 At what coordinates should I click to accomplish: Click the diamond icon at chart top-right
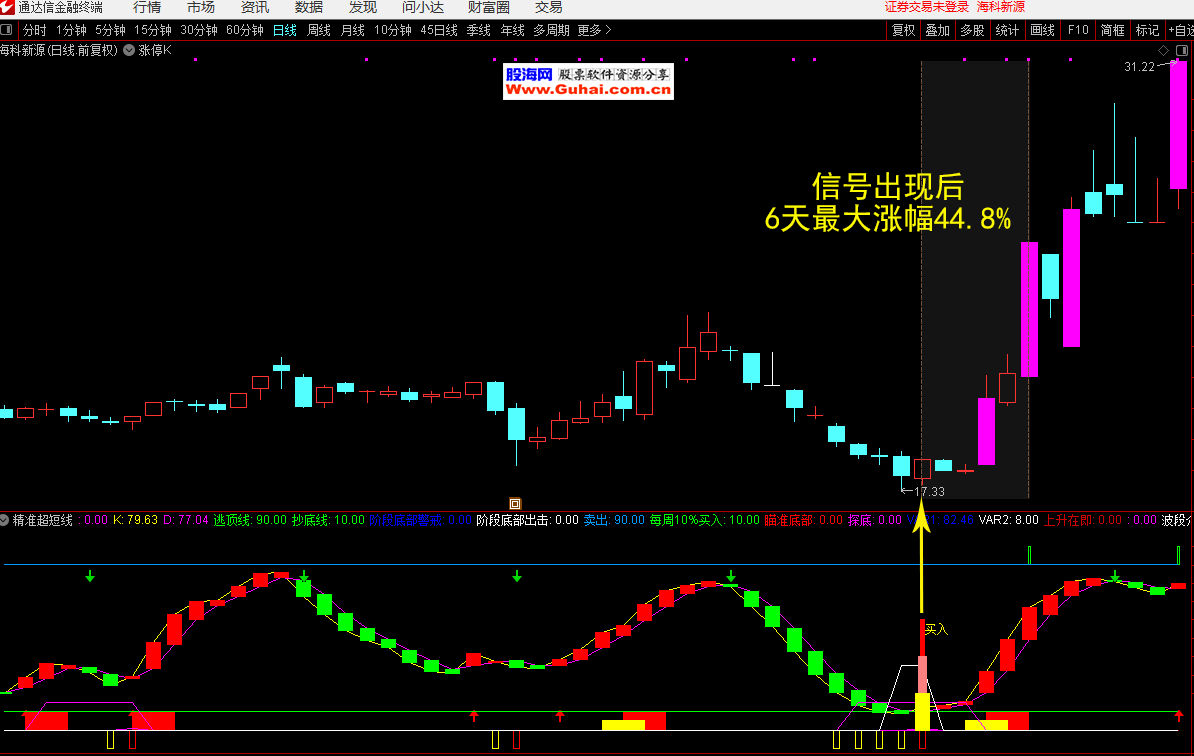click(1163, 49)
